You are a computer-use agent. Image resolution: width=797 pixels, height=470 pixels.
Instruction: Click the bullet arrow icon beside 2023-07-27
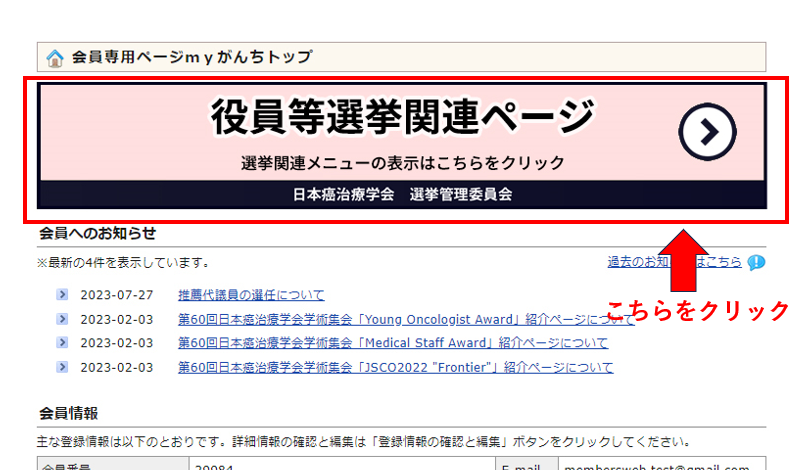point(63,295)
